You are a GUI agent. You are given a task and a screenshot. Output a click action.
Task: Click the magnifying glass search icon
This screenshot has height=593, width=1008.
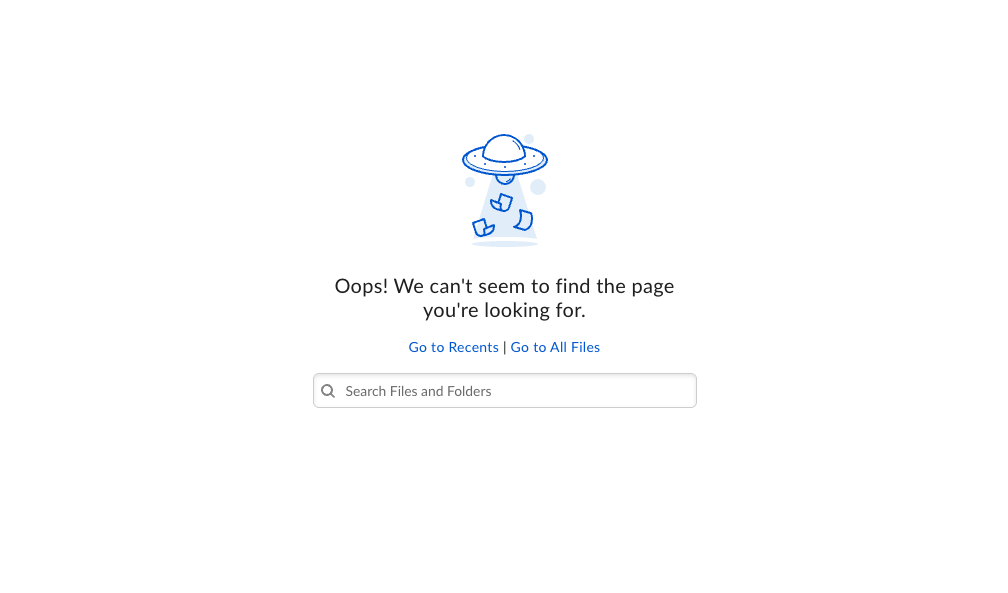click(328, 391)
